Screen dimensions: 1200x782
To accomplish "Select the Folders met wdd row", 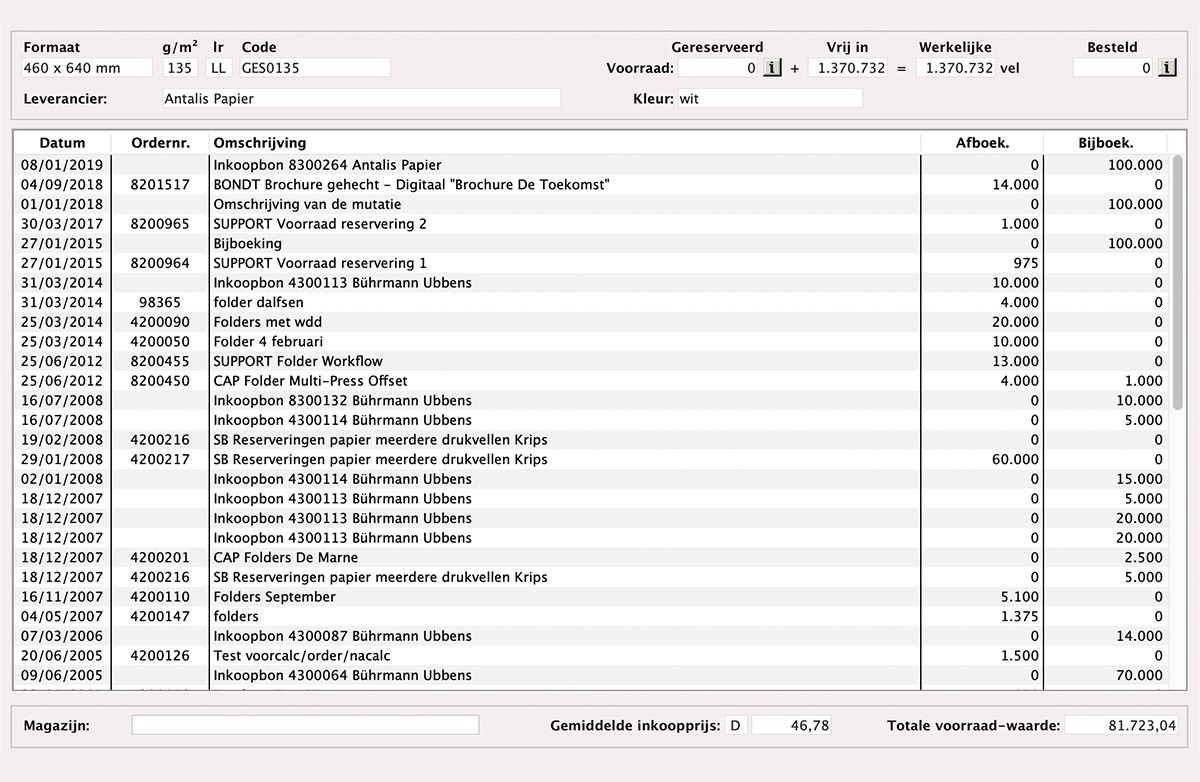I will pyautogui.click(x=591, y=322).
